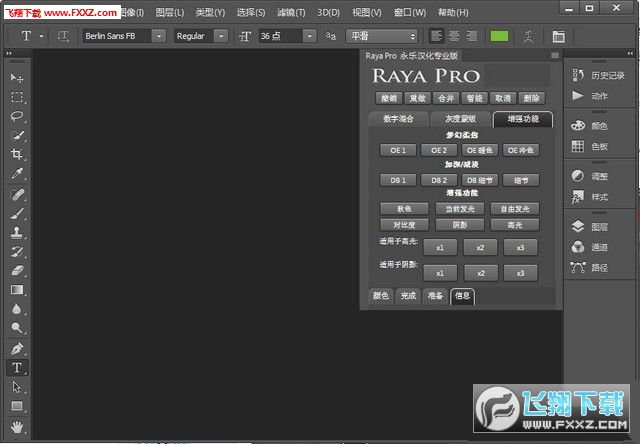Select the Eraser tool
Screen dimensions: 640x444
click(17, 270)
